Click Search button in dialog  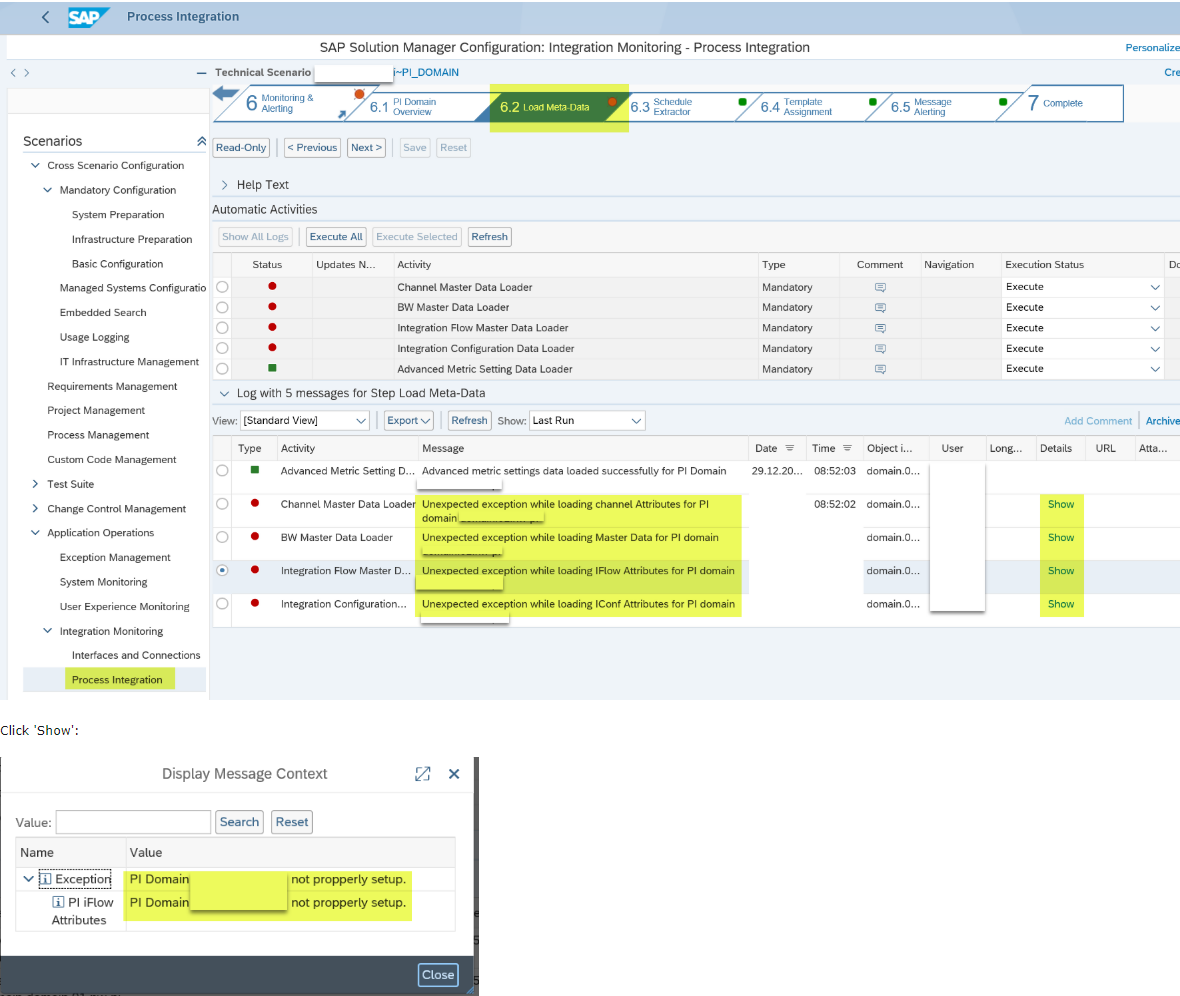[x=239, y=822]
